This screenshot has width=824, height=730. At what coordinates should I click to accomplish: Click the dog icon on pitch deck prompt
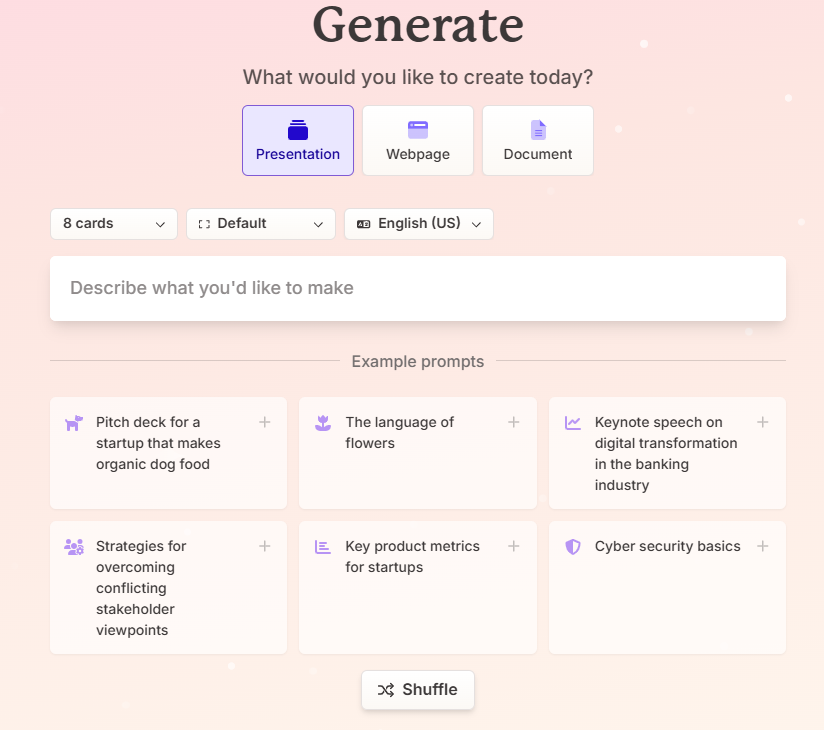pos(73,423)
